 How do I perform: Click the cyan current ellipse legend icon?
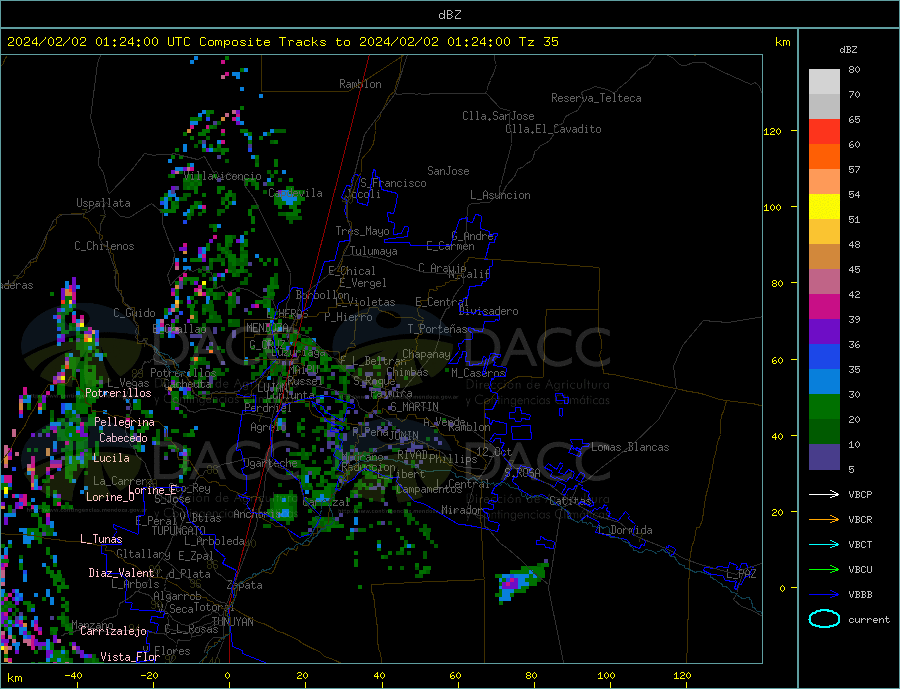(x=824, y=619)
